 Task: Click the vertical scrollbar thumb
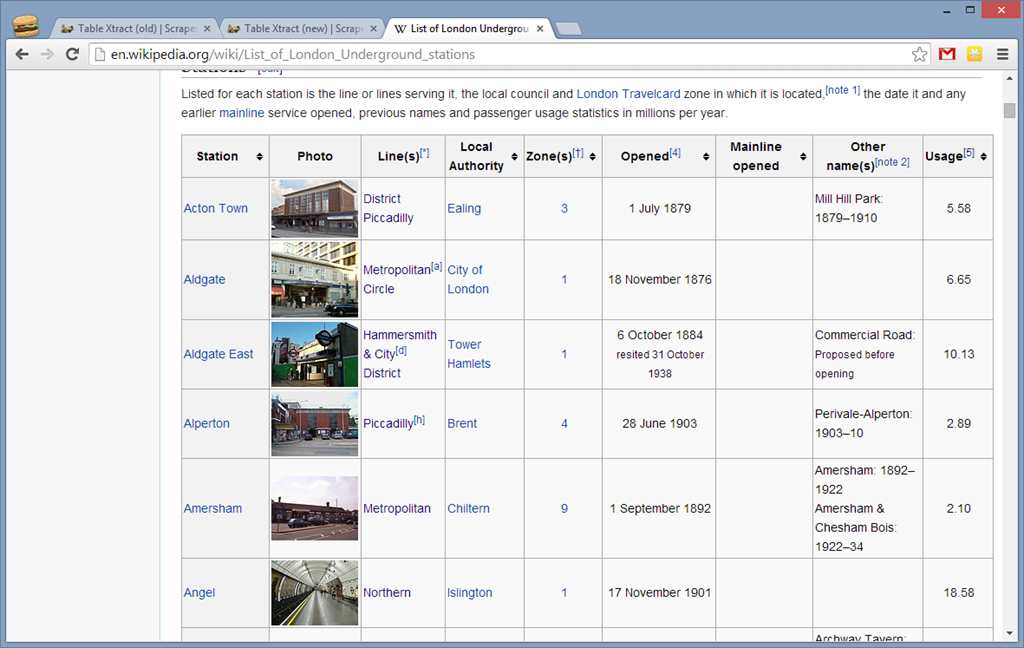(1010, 110)
